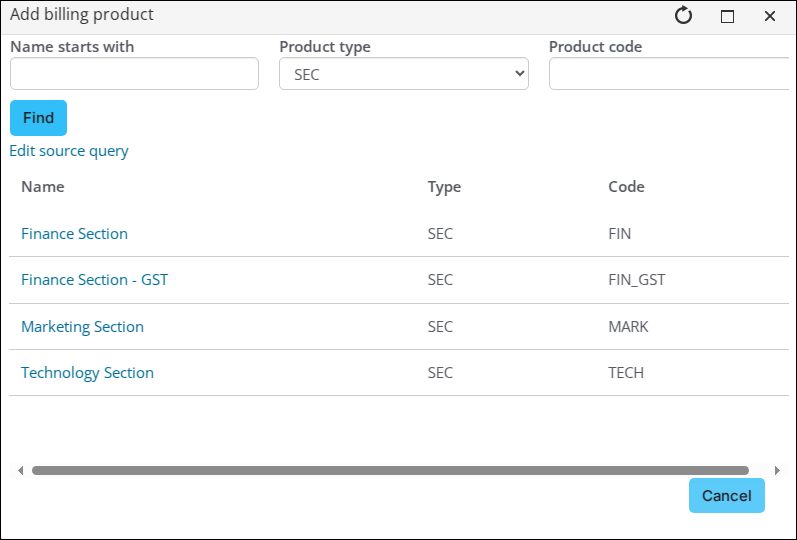The width and height of the screenshot is (797, 540).
Task: Select the Code column header
Action: [x=626, y=187]
